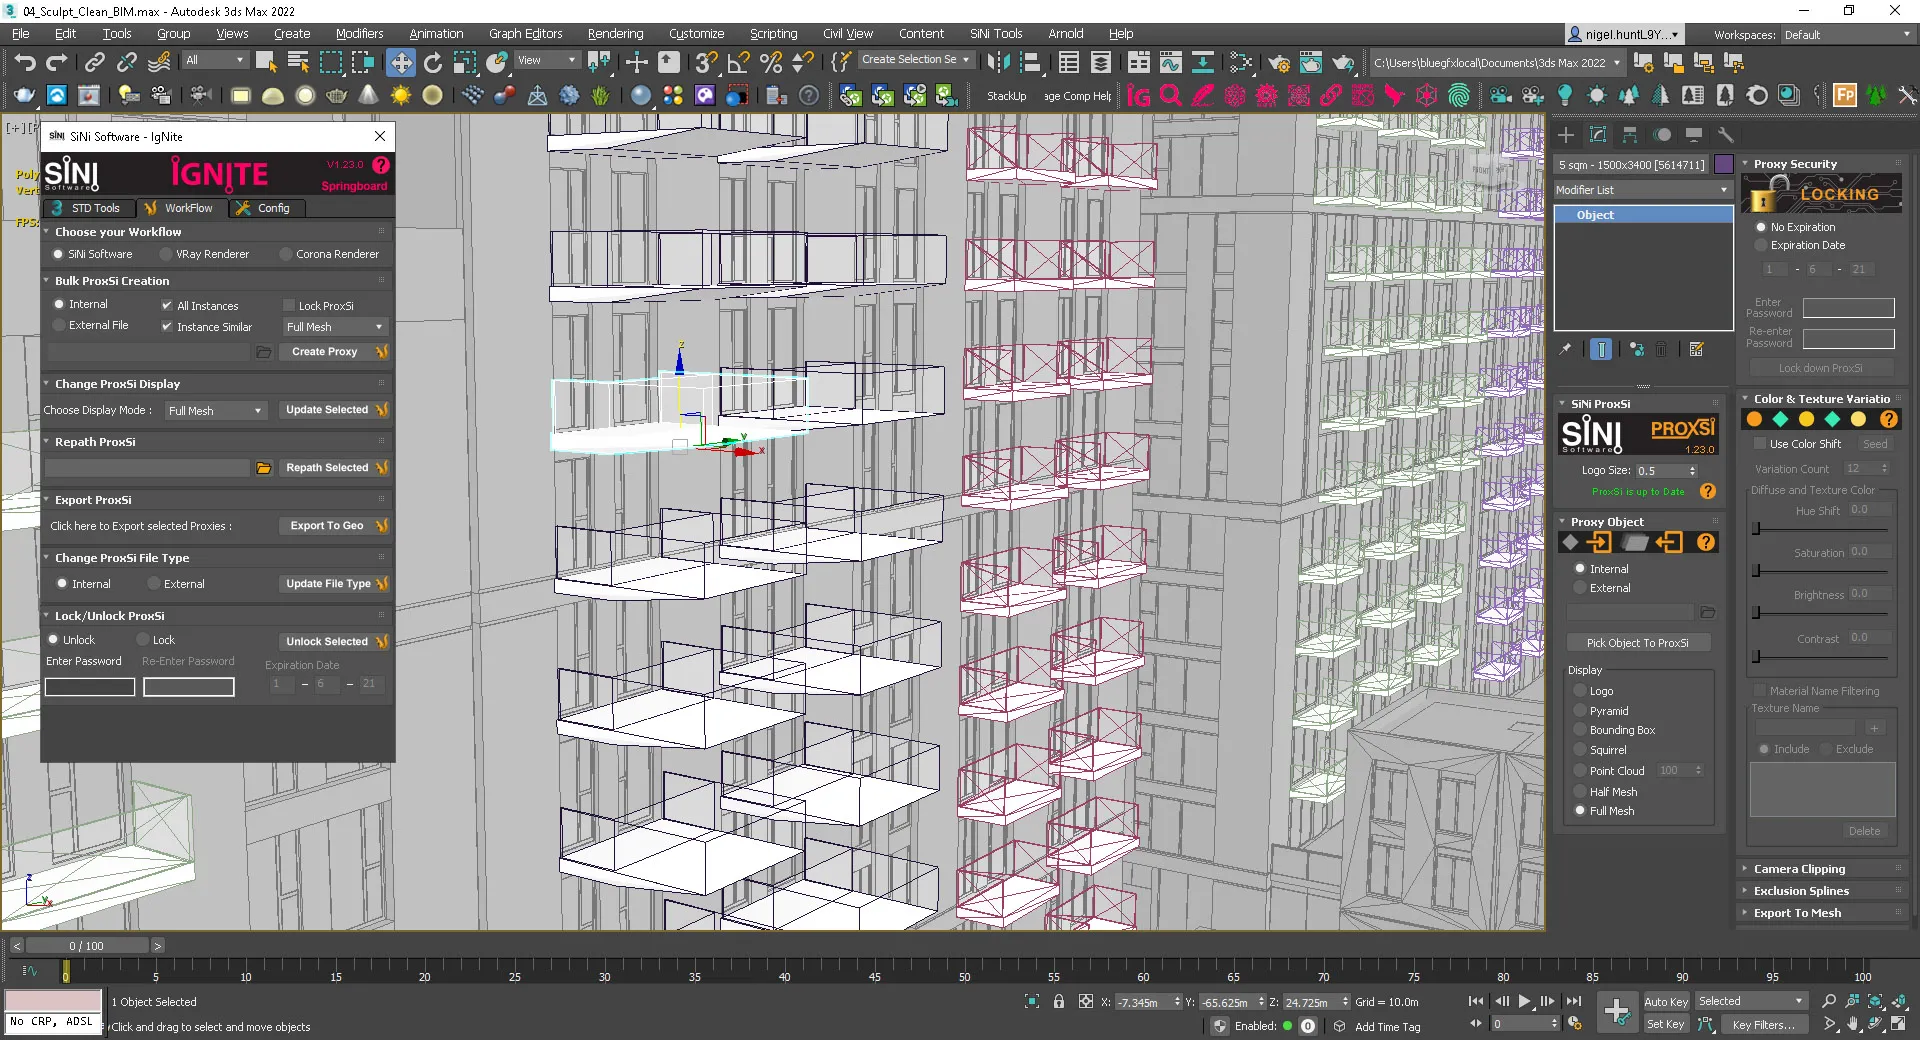The height and width of the screenshot is (1040, 1920).
Task: Open the Rendering menu
Action: pyautogui.click(x=615, y=33)
